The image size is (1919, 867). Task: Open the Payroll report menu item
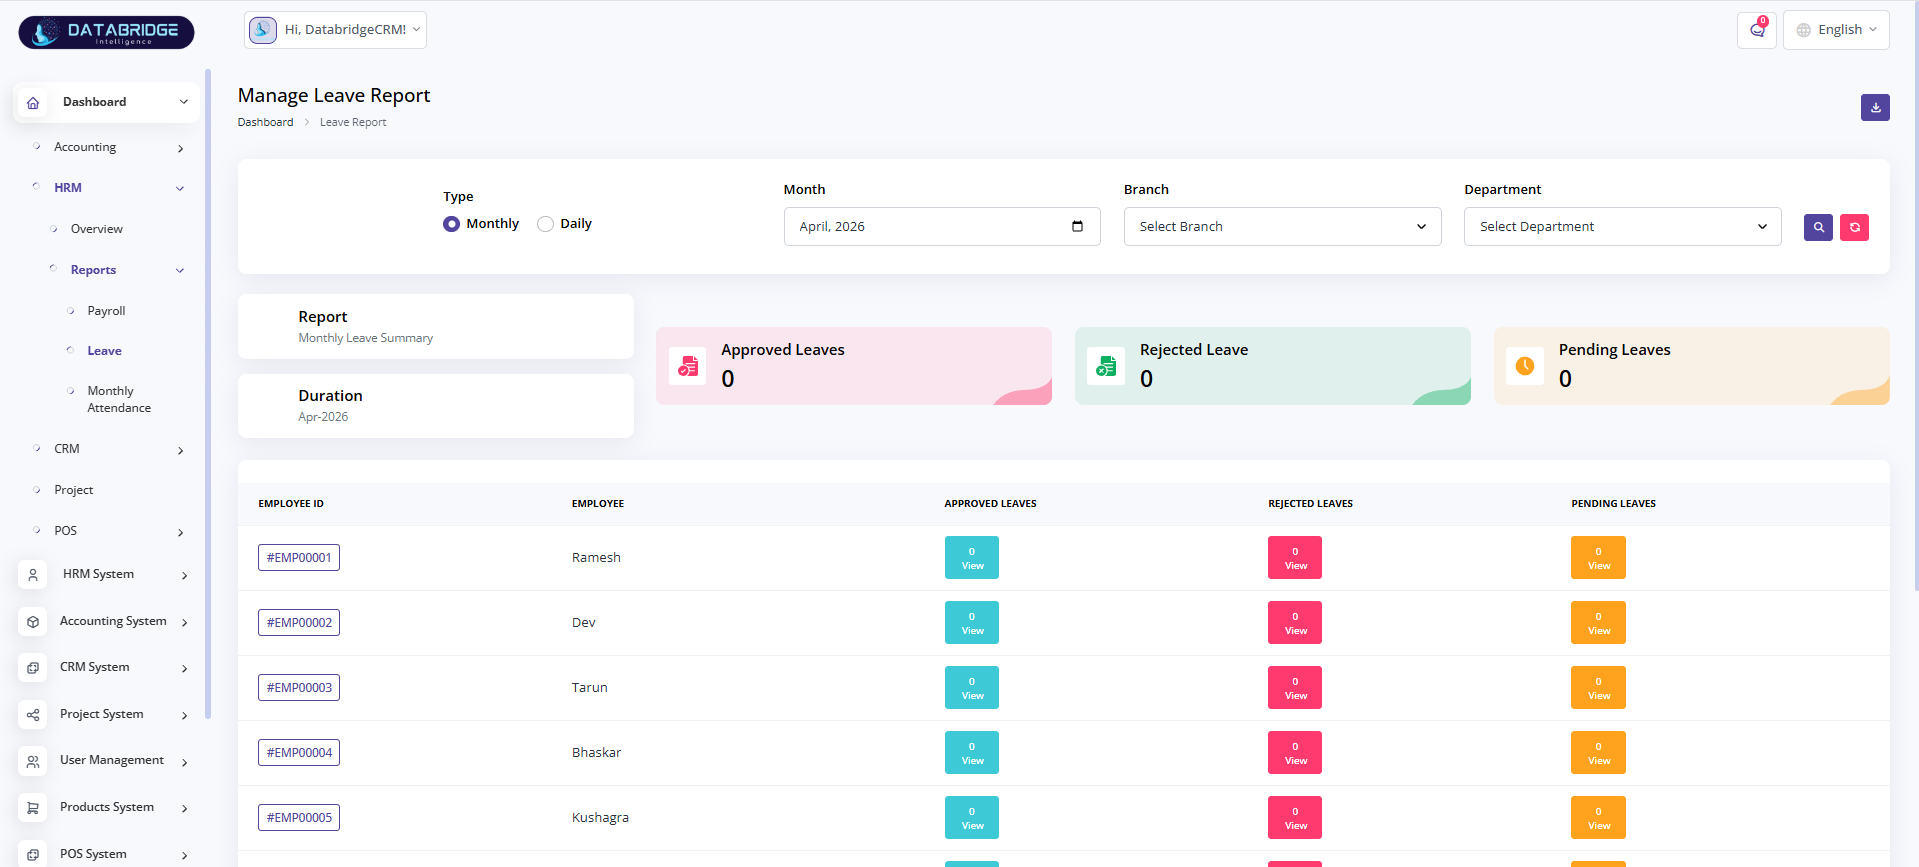click(x=106, y=311)
